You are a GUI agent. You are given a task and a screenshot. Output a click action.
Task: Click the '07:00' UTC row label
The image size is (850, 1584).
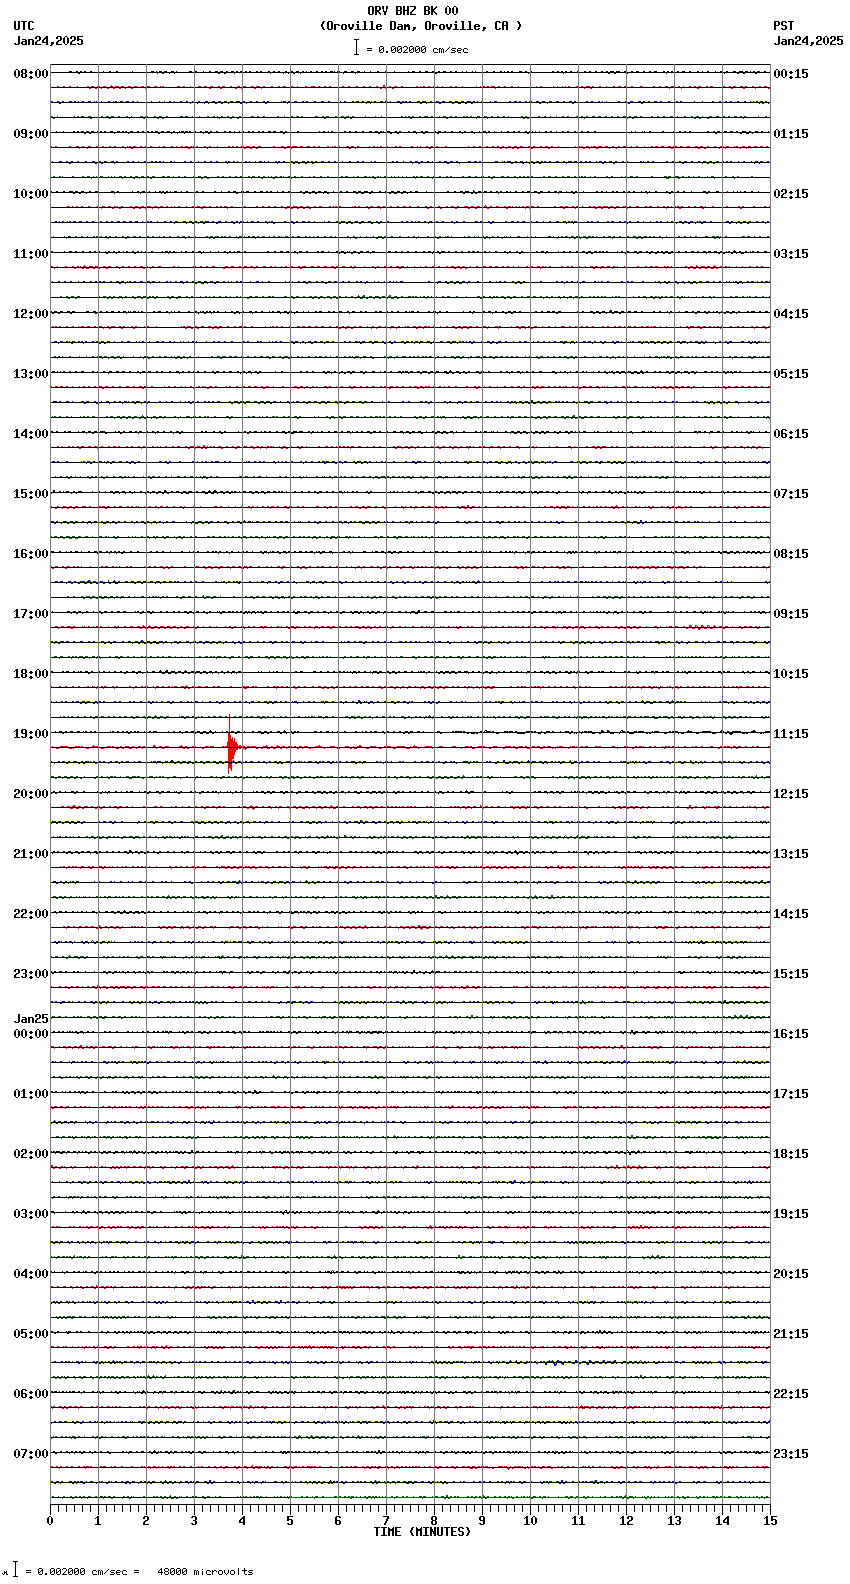(x=31, y=1454)
